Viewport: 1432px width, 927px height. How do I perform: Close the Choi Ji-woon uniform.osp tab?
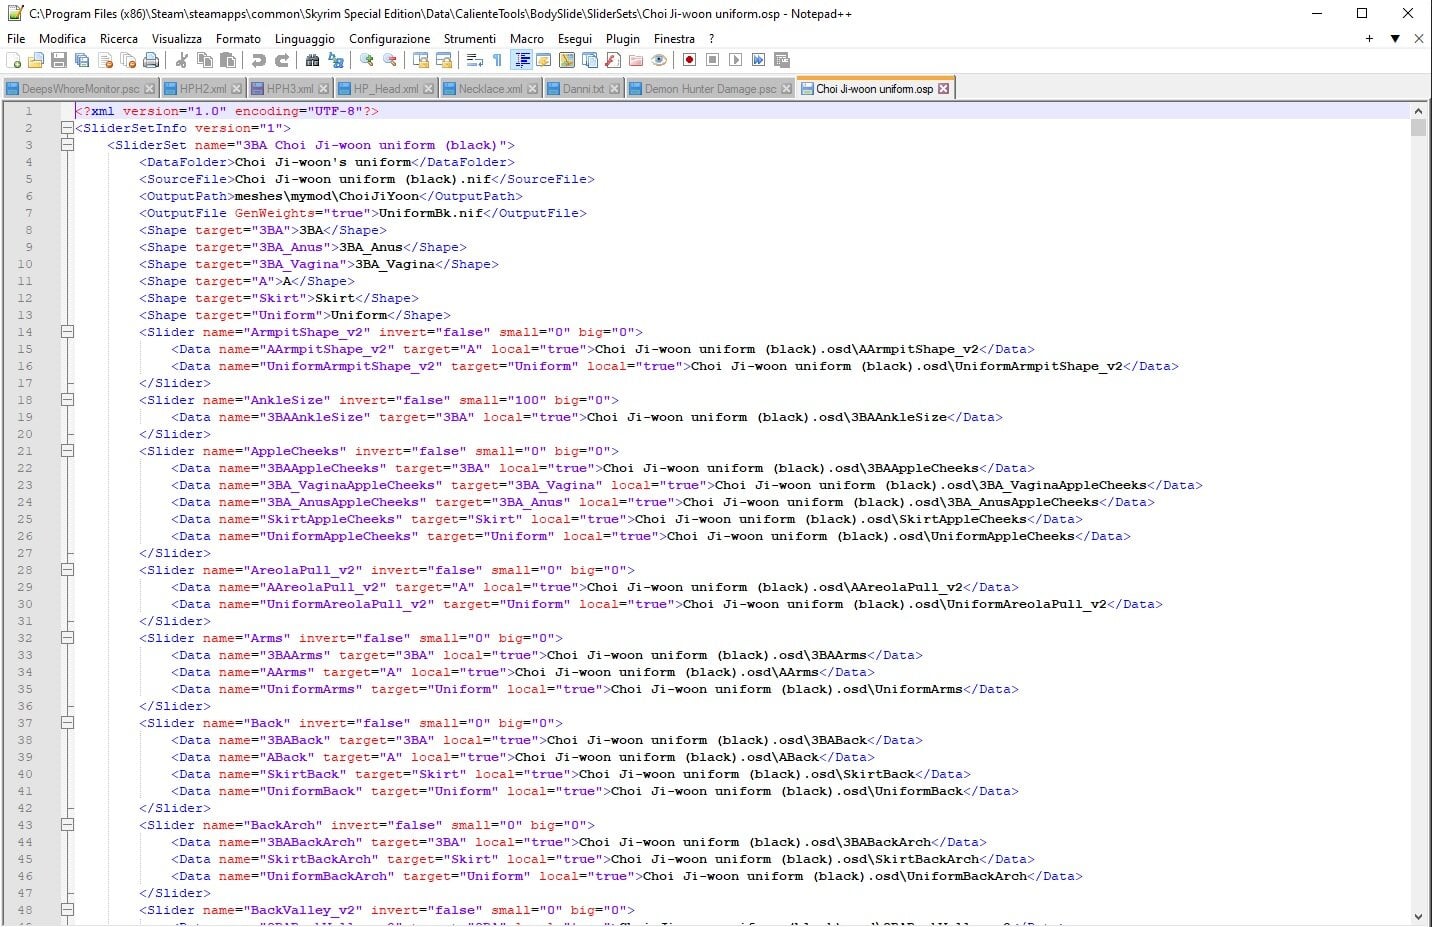[x=943, y=89]
